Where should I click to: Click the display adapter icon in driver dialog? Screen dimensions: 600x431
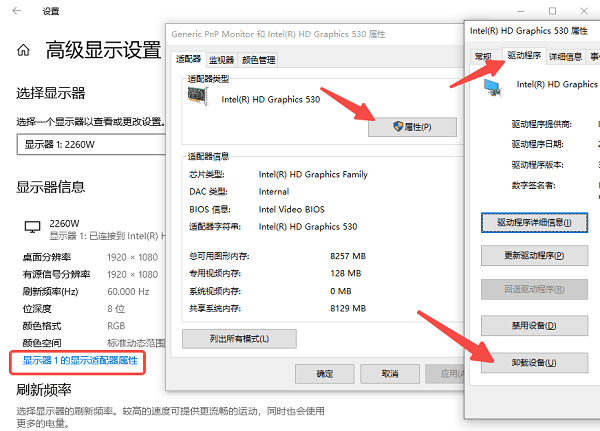[493, 86]
